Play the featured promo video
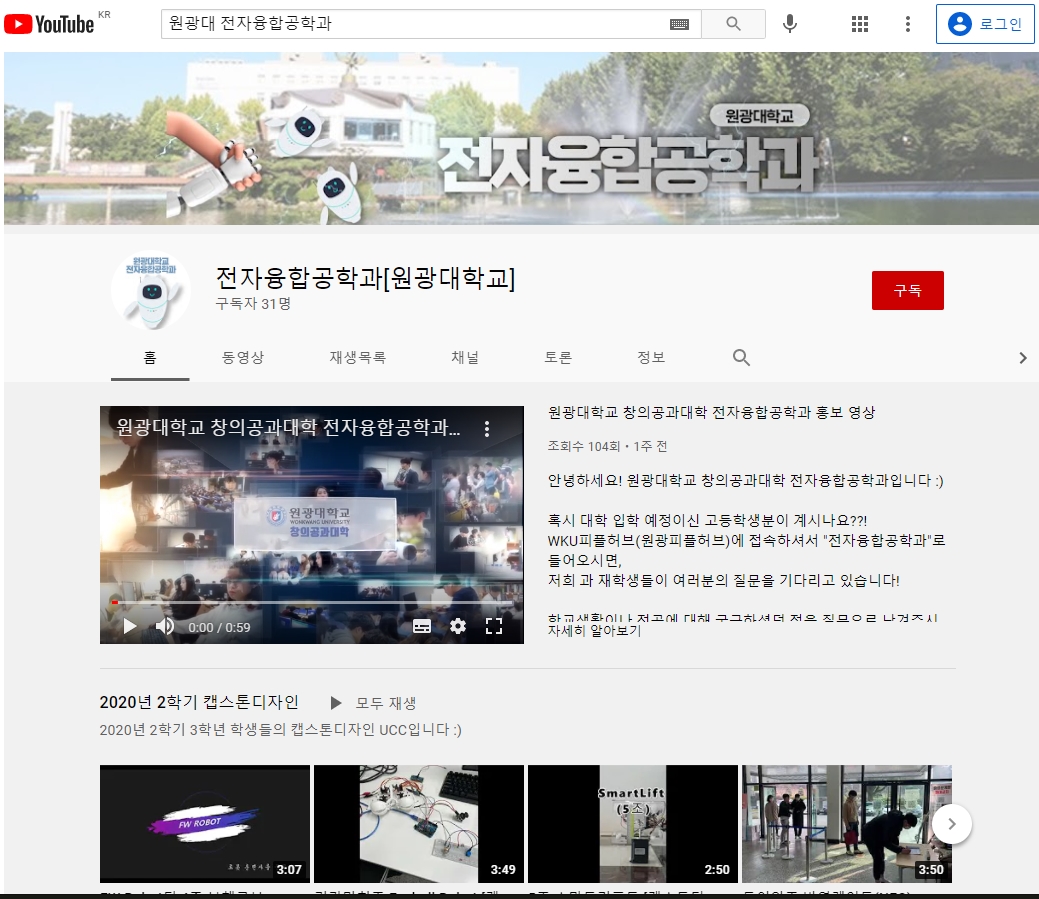Image resolution: width=1039 pixels, height=899 pixels. (130, 626)
